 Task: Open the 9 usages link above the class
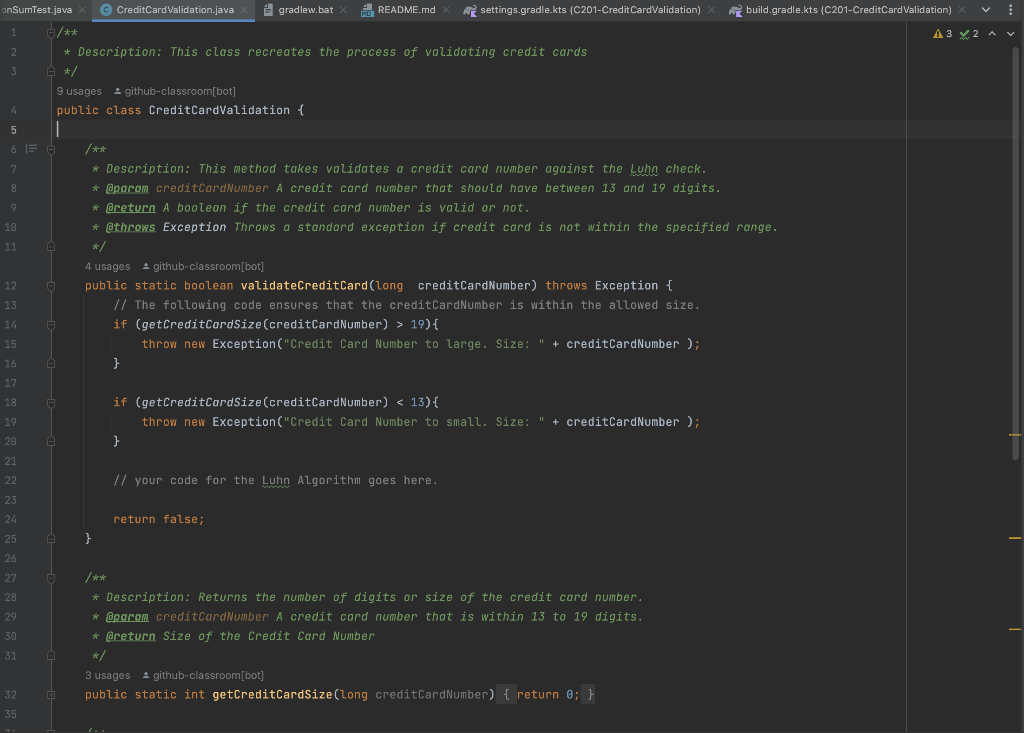coord(78,91)
